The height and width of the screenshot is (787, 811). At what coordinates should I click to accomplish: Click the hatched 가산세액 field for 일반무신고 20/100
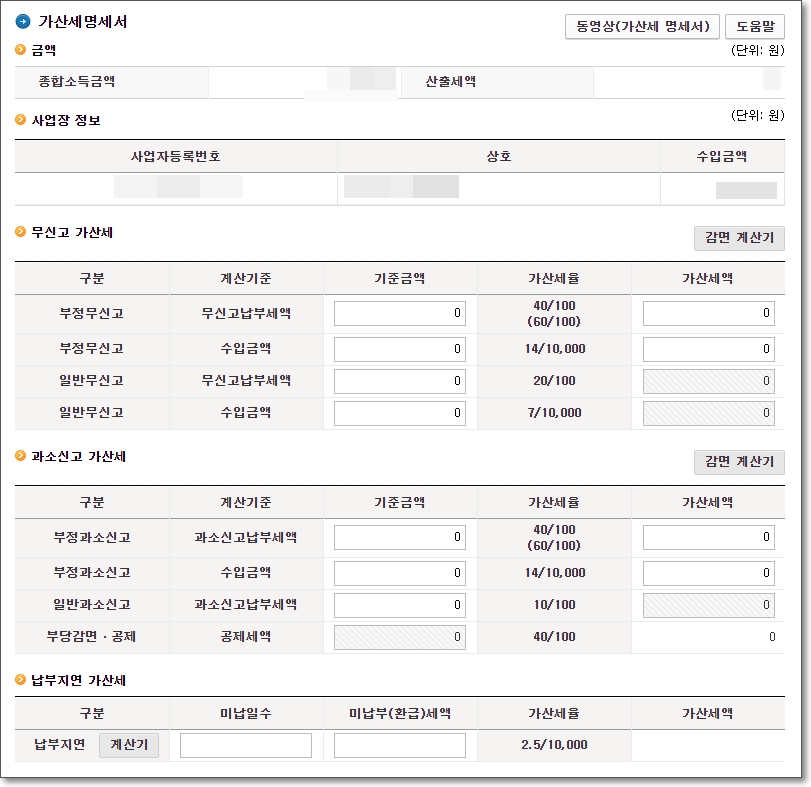pyautogui.click(x=709, y=381)
